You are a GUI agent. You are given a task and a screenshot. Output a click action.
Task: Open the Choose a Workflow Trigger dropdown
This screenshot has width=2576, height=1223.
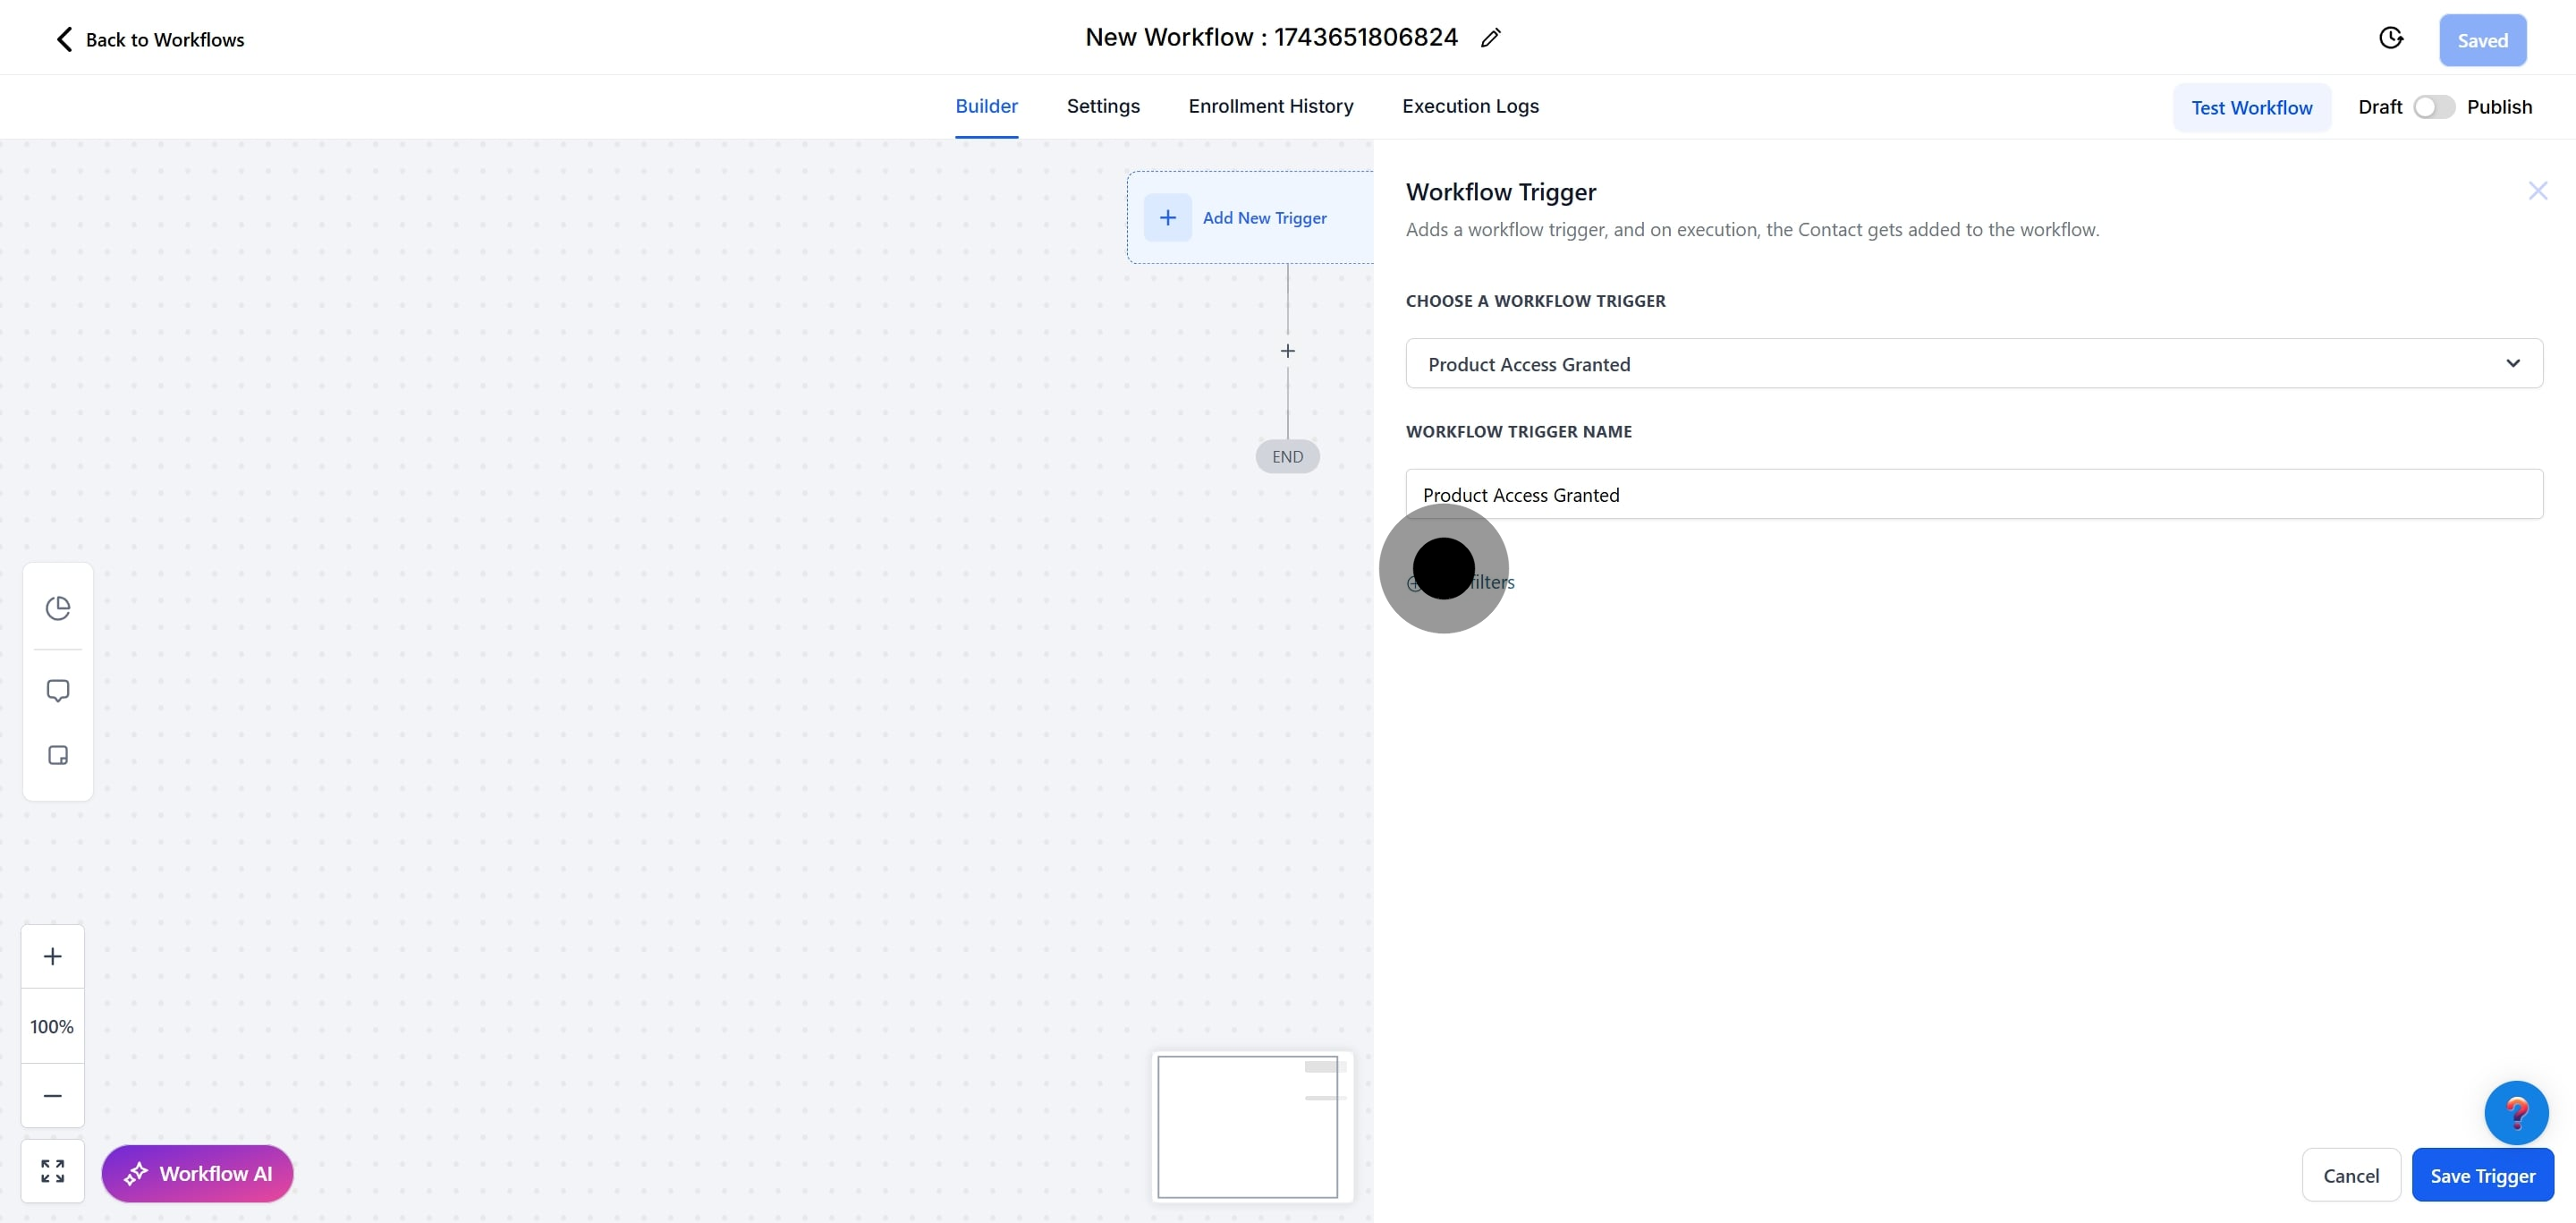(1973, 363)
